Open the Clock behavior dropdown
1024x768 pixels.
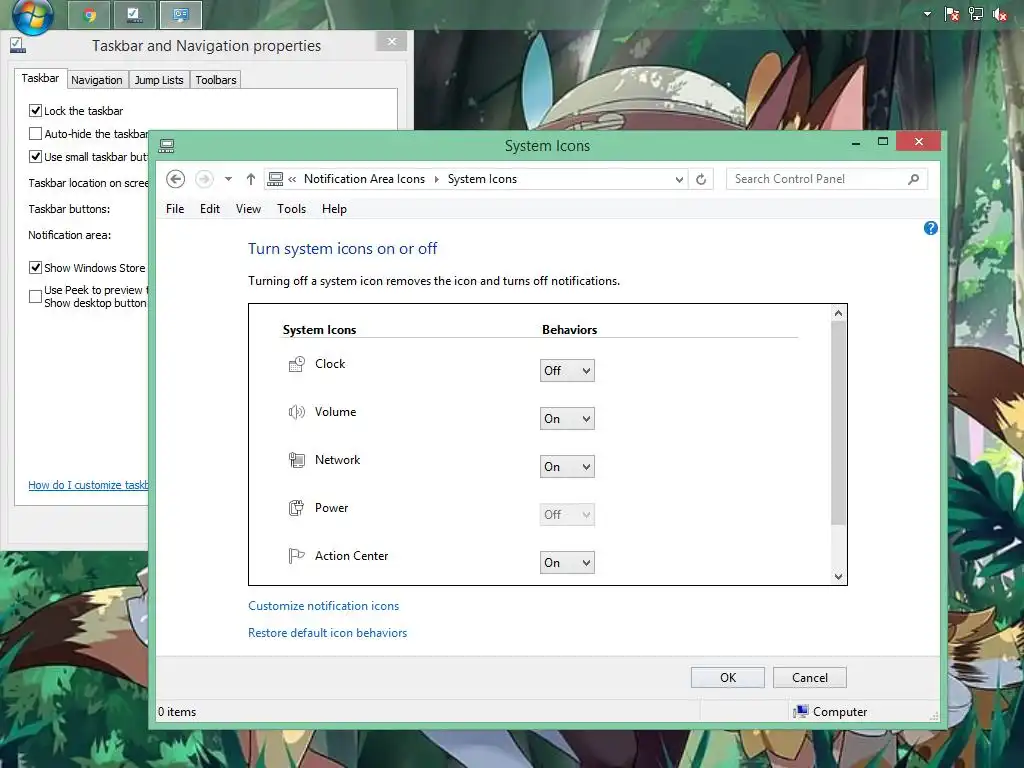pyautogui.click(x=567, y=371)
